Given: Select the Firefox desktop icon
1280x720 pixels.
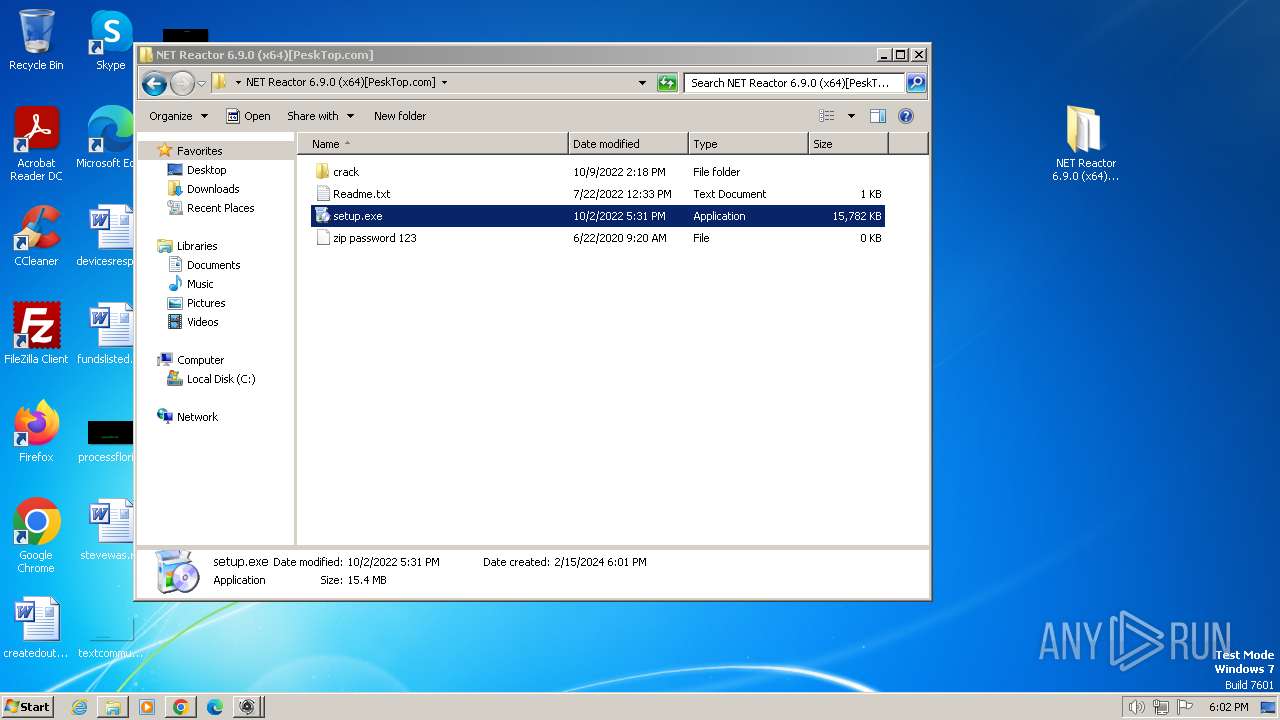Looking at the screenshot, I should pos(36,432).
